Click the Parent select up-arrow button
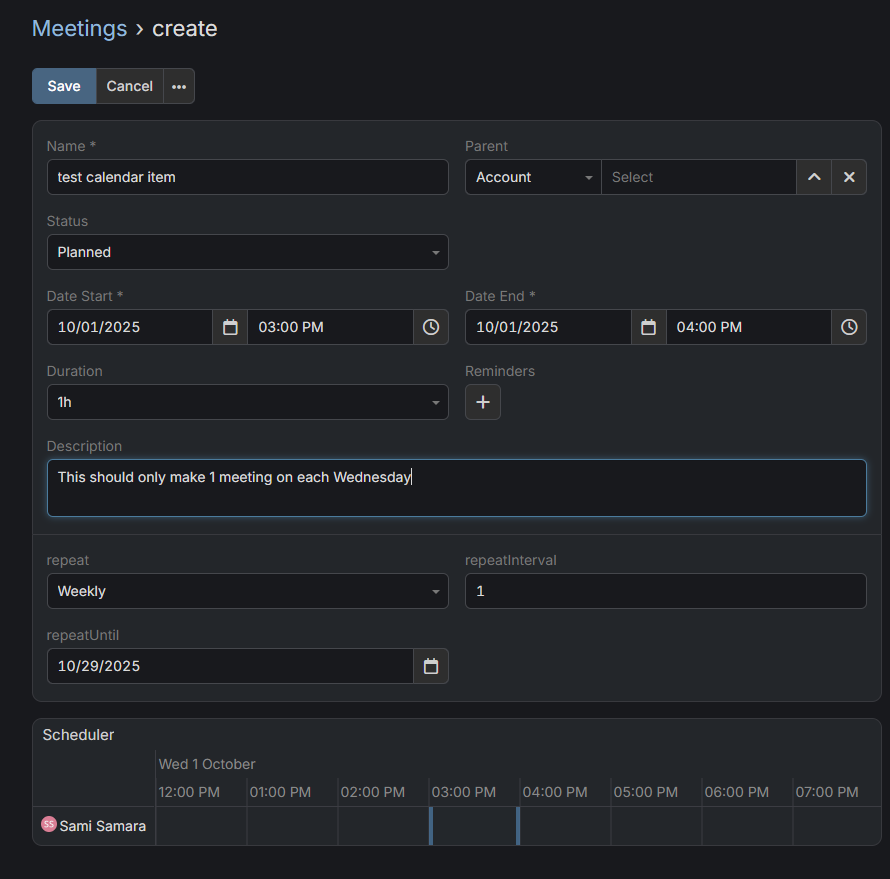This screenshot has width=890, height=879. tap(814, 177)
